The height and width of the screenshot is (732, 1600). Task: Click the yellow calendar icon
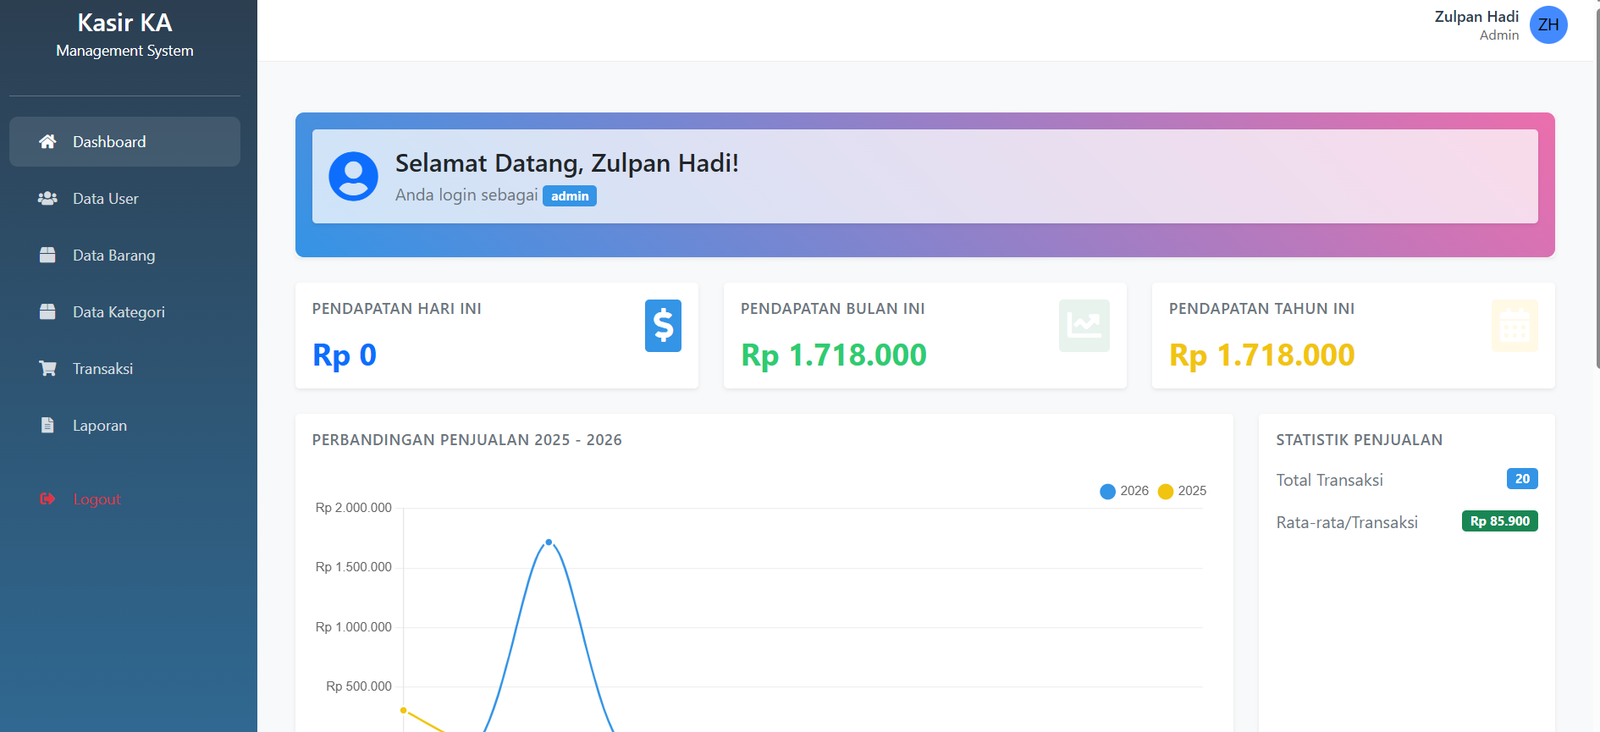1514,326
